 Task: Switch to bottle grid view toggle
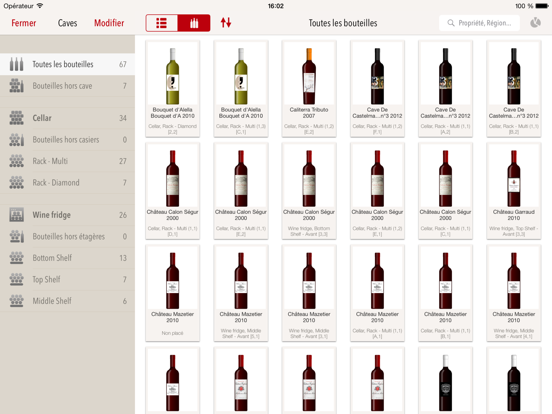tap(194, 23)
